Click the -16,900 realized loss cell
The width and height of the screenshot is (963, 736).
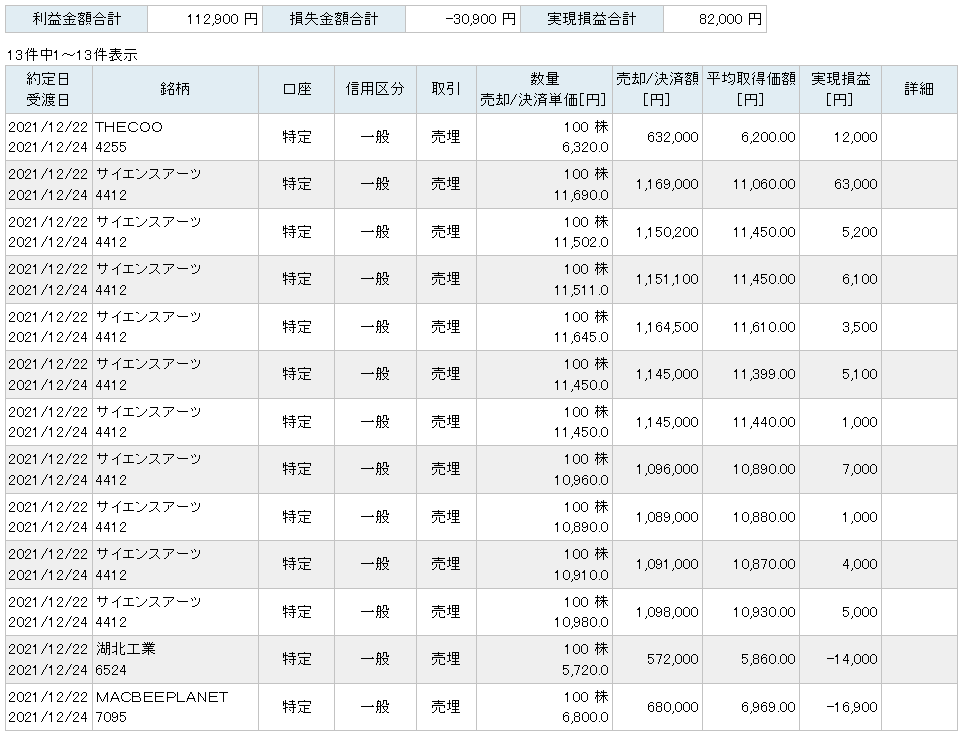pos(840,707)
